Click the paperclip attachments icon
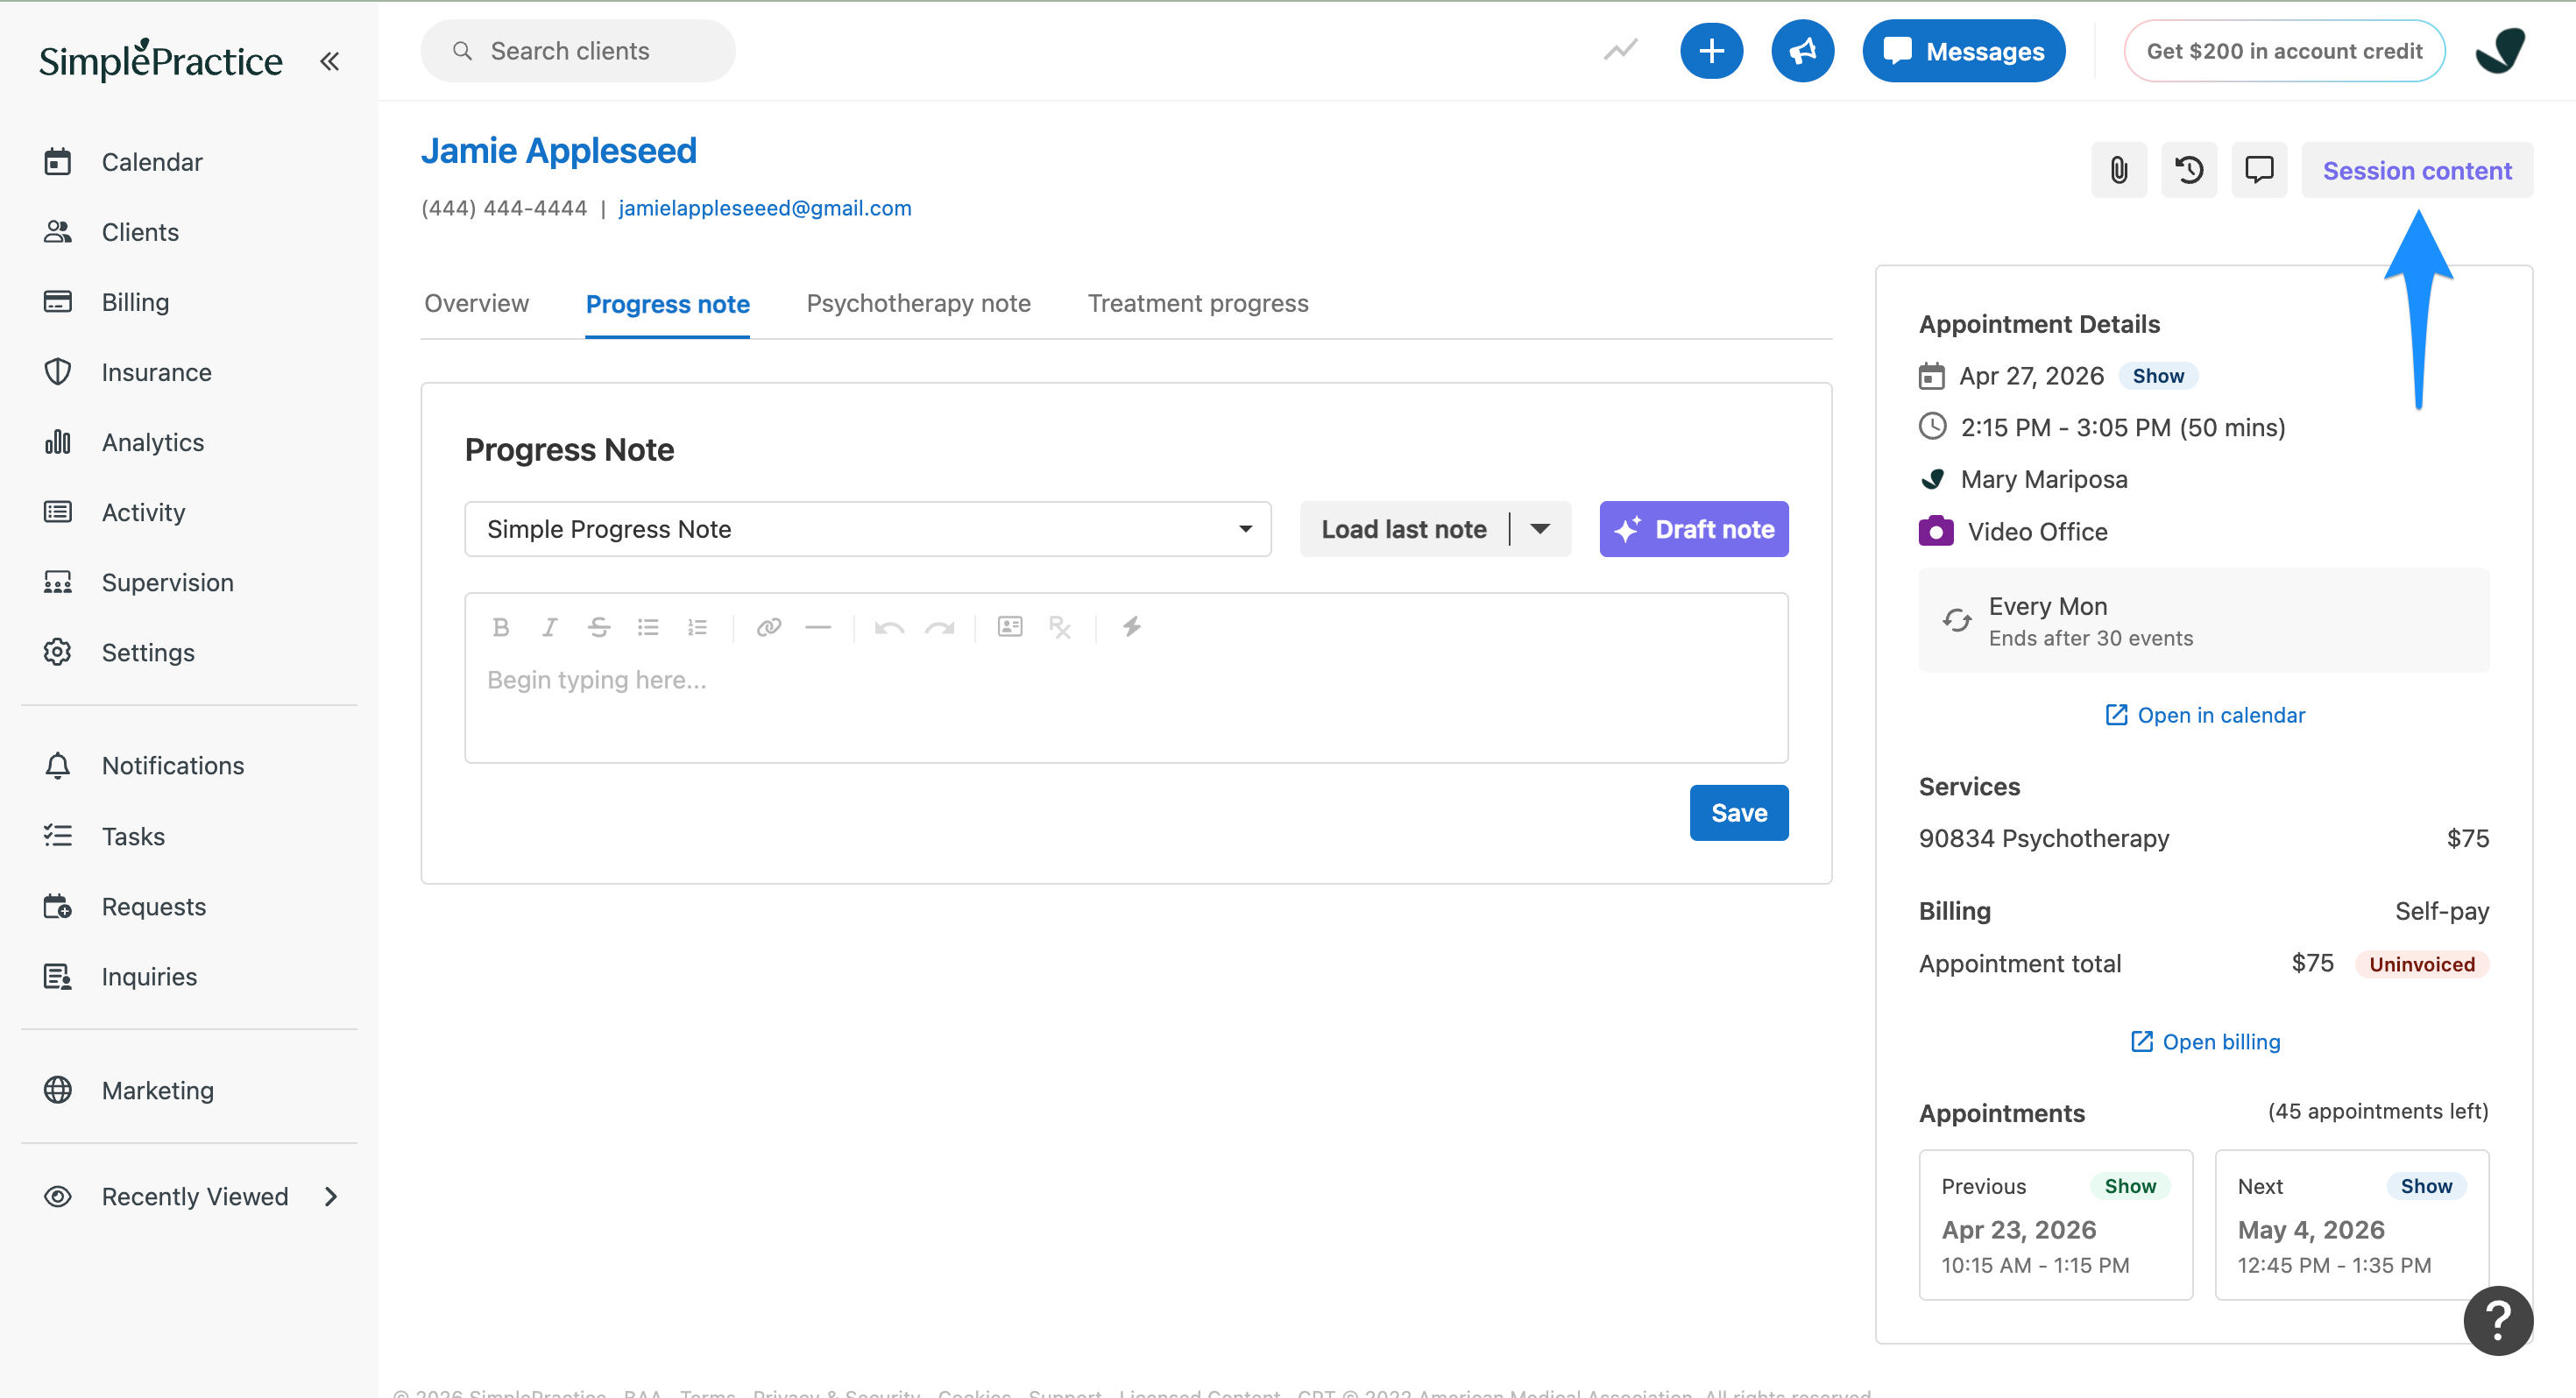This screenshot has height=1398, width=2576. coord(2119,170)
